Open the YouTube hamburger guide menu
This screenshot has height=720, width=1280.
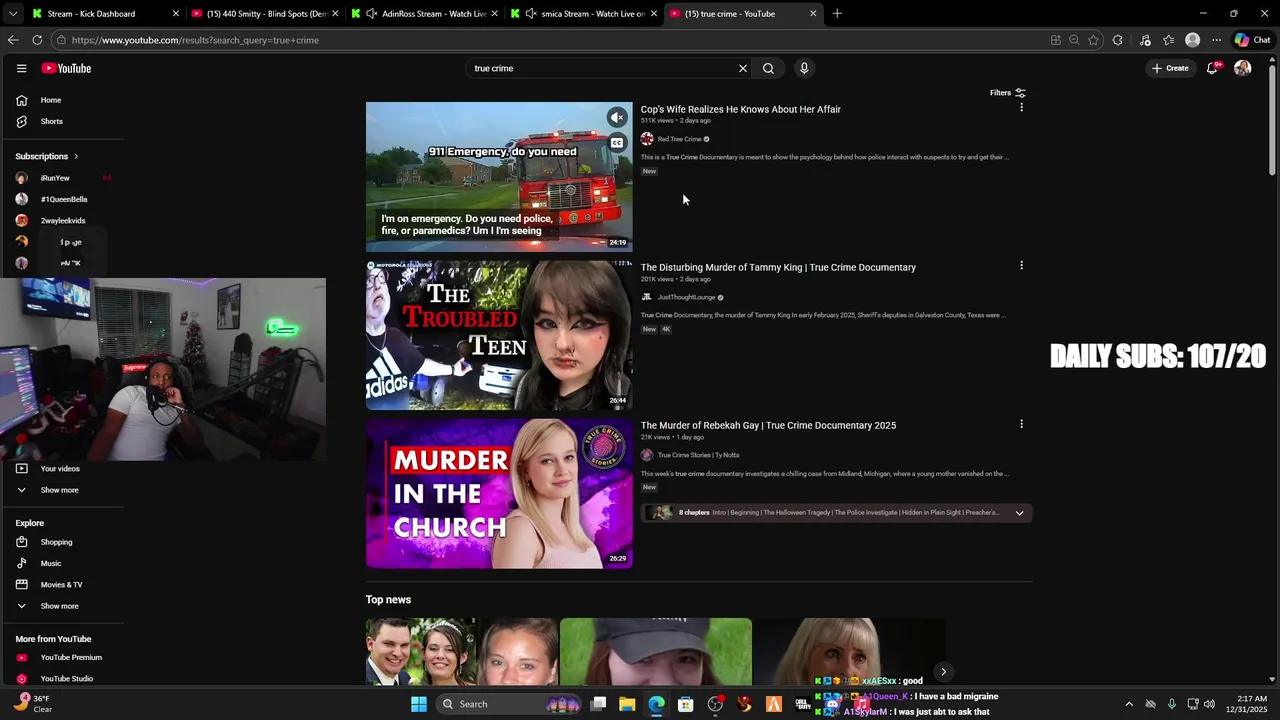point(21,68)
